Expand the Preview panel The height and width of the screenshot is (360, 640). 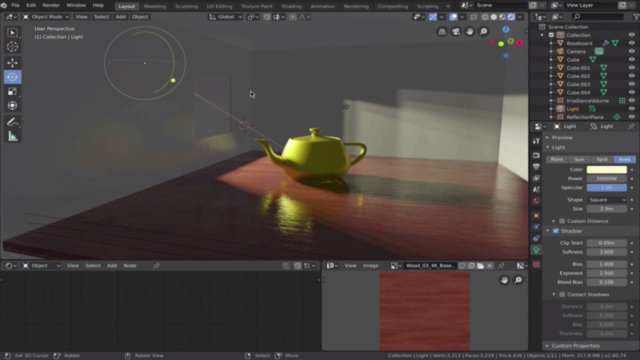[562, 138]
